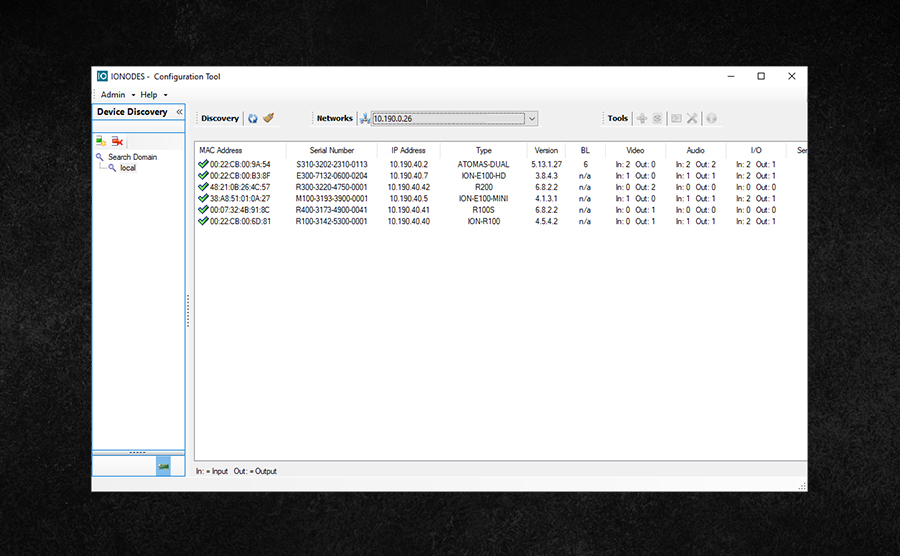Click the IONODES app logo in title bar
The width and height of the screenshot is (900, 556).
[x=102, y=76]
